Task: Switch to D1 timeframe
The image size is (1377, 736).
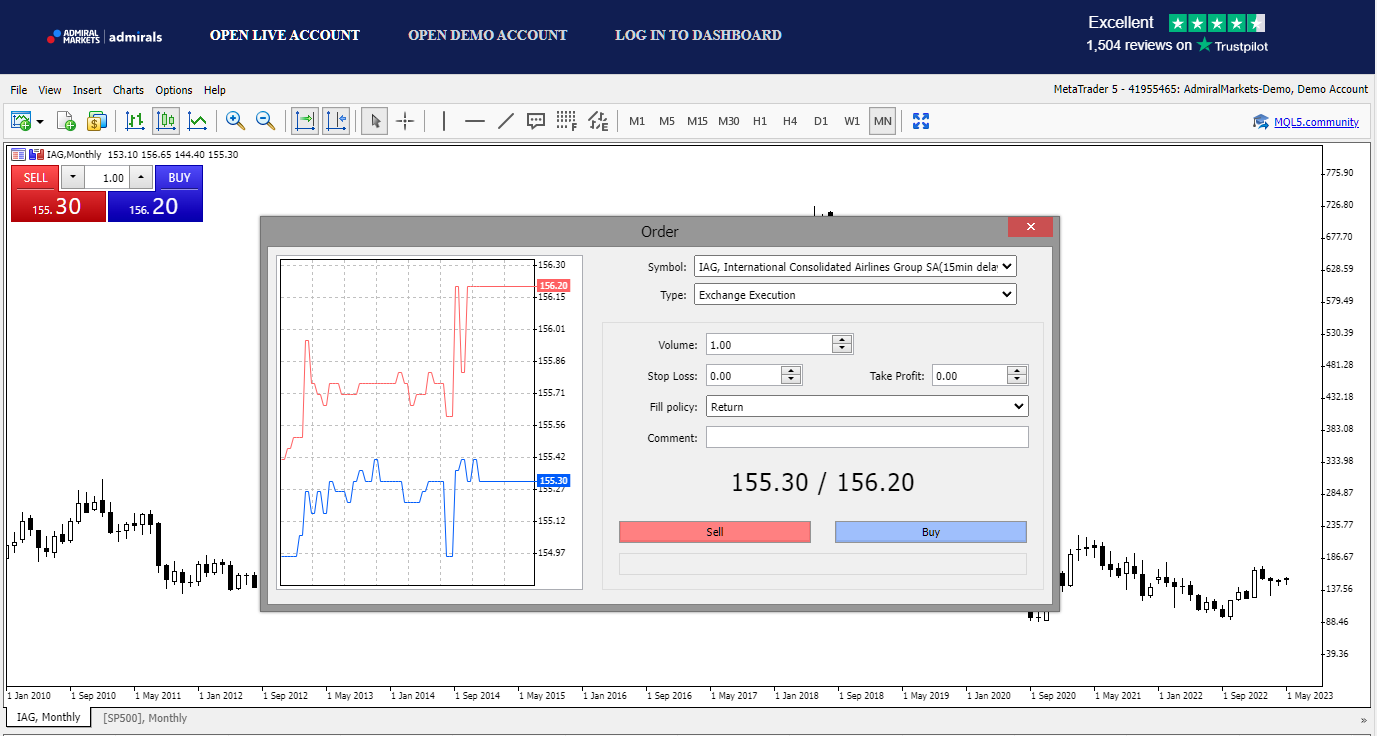Action: point(821,121)
